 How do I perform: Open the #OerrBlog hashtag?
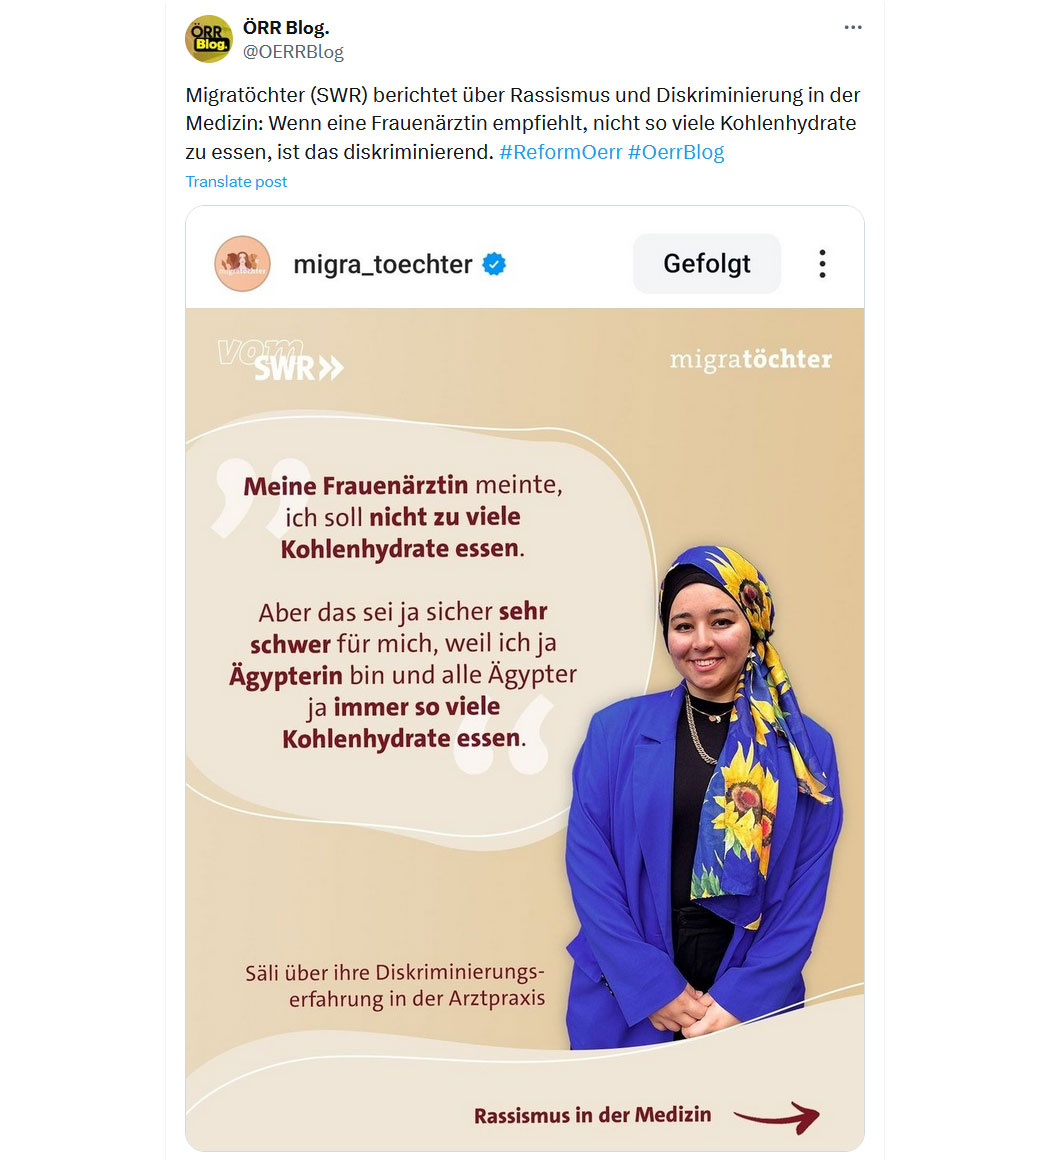[x=676, y=152]
